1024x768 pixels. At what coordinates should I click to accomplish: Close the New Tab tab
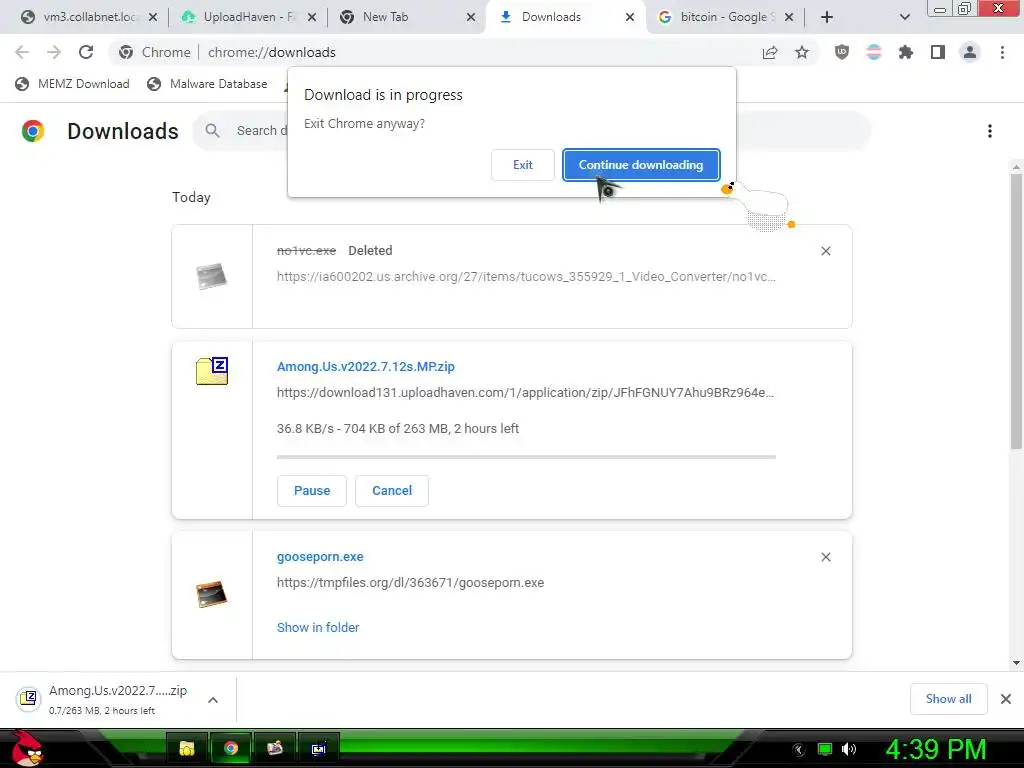point(471,17)
